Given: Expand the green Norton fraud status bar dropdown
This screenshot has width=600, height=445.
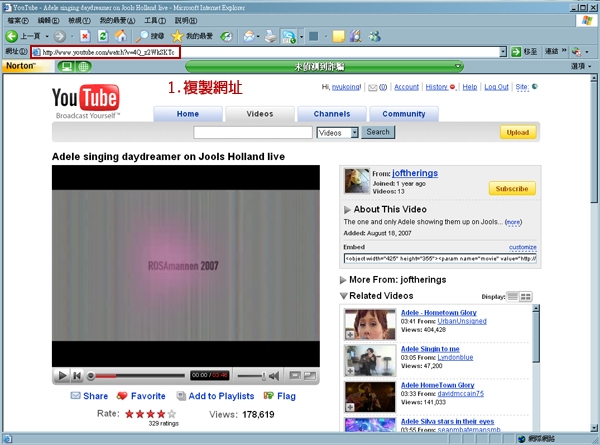Looking at the screenshot, I should coord(458,66).
